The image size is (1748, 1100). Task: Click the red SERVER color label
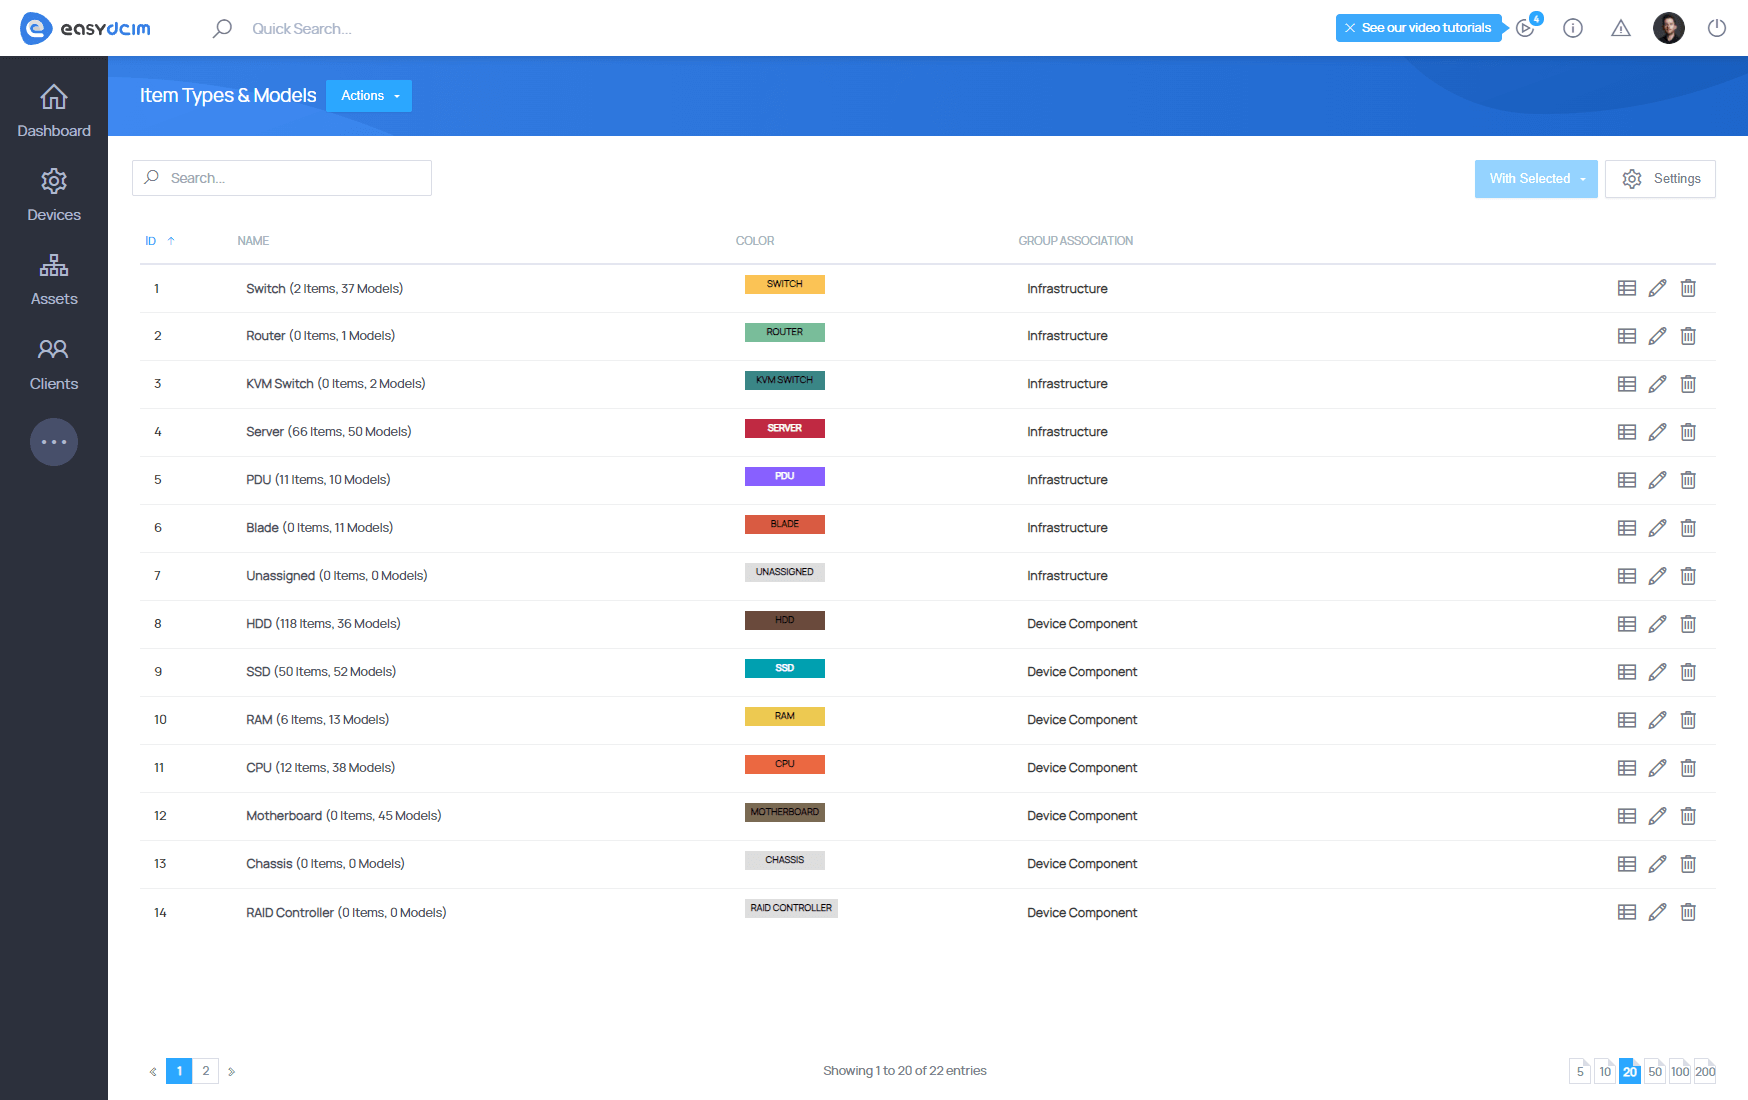coord(784,428)
